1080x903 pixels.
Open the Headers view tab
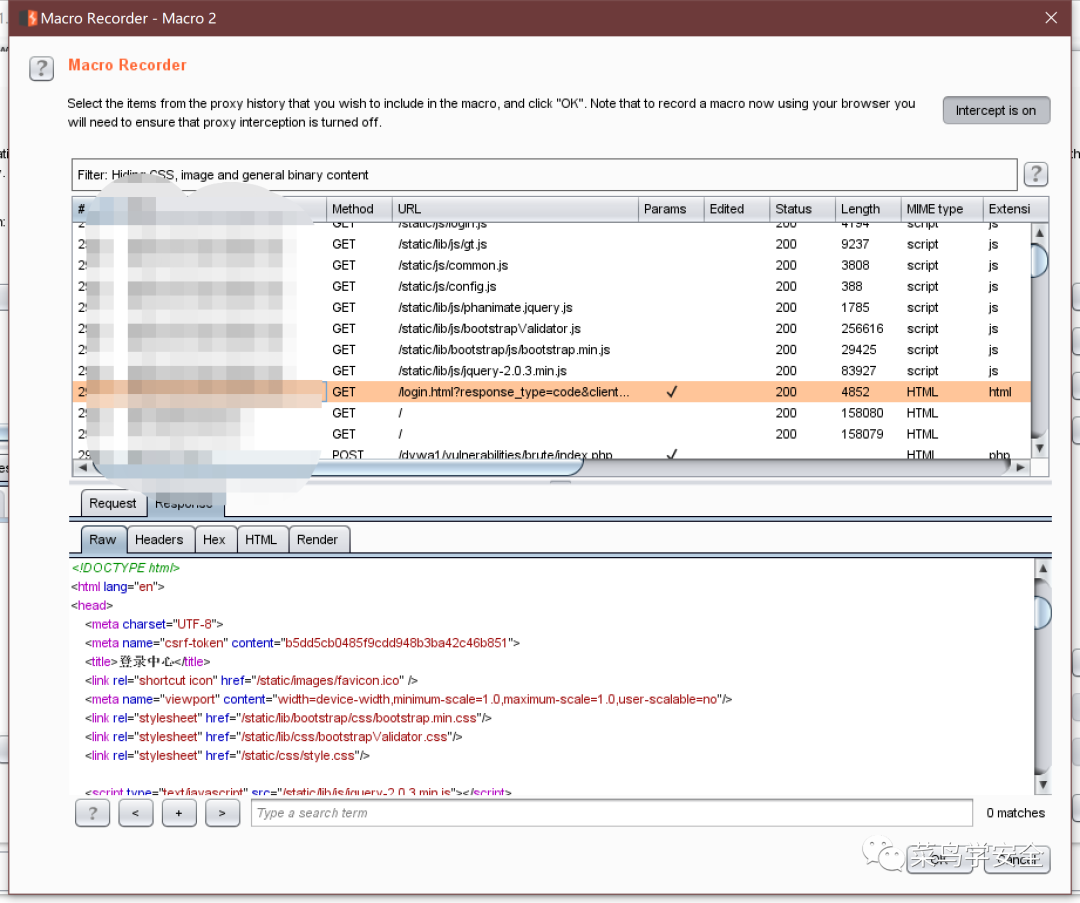coord(159,539)
